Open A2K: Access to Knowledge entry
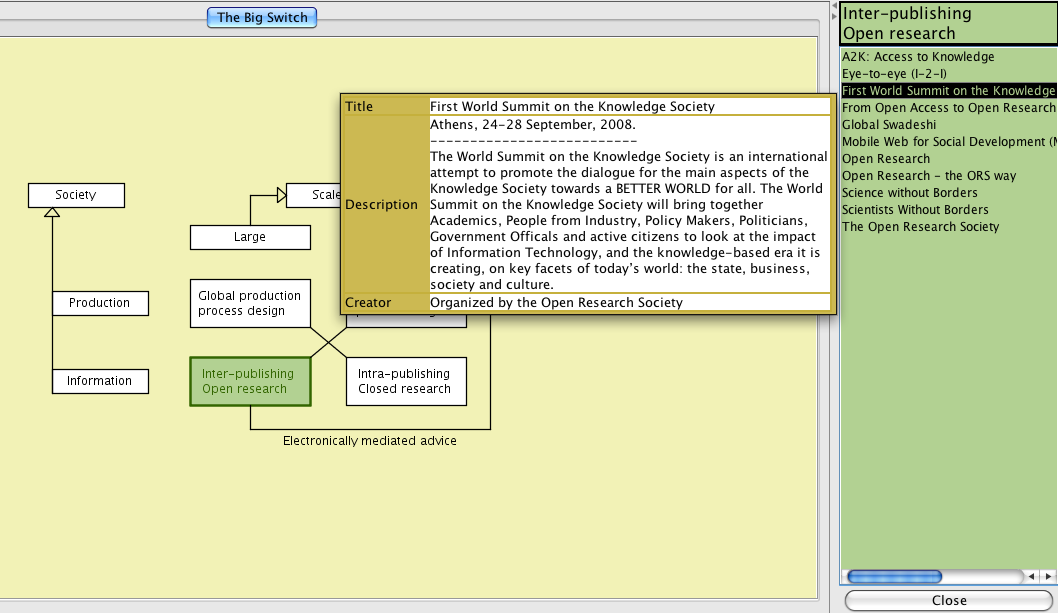The width and height of the screenshot is (1058, 613). (918, 57)
